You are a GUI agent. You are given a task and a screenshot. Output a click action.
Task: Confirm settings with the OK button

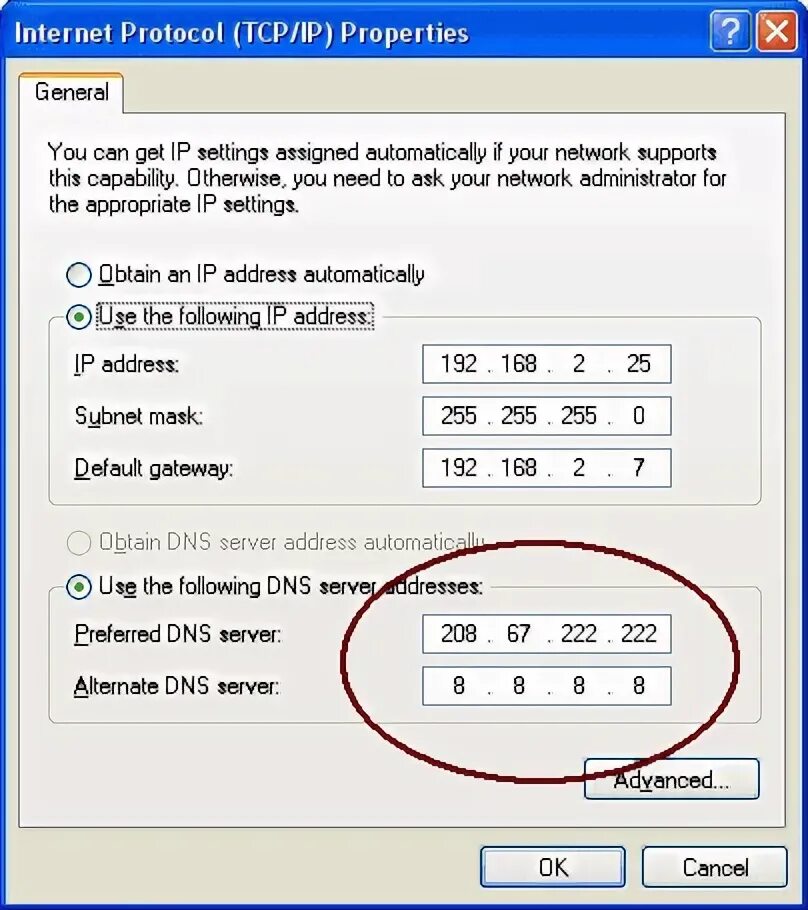[x=553, y=867]
